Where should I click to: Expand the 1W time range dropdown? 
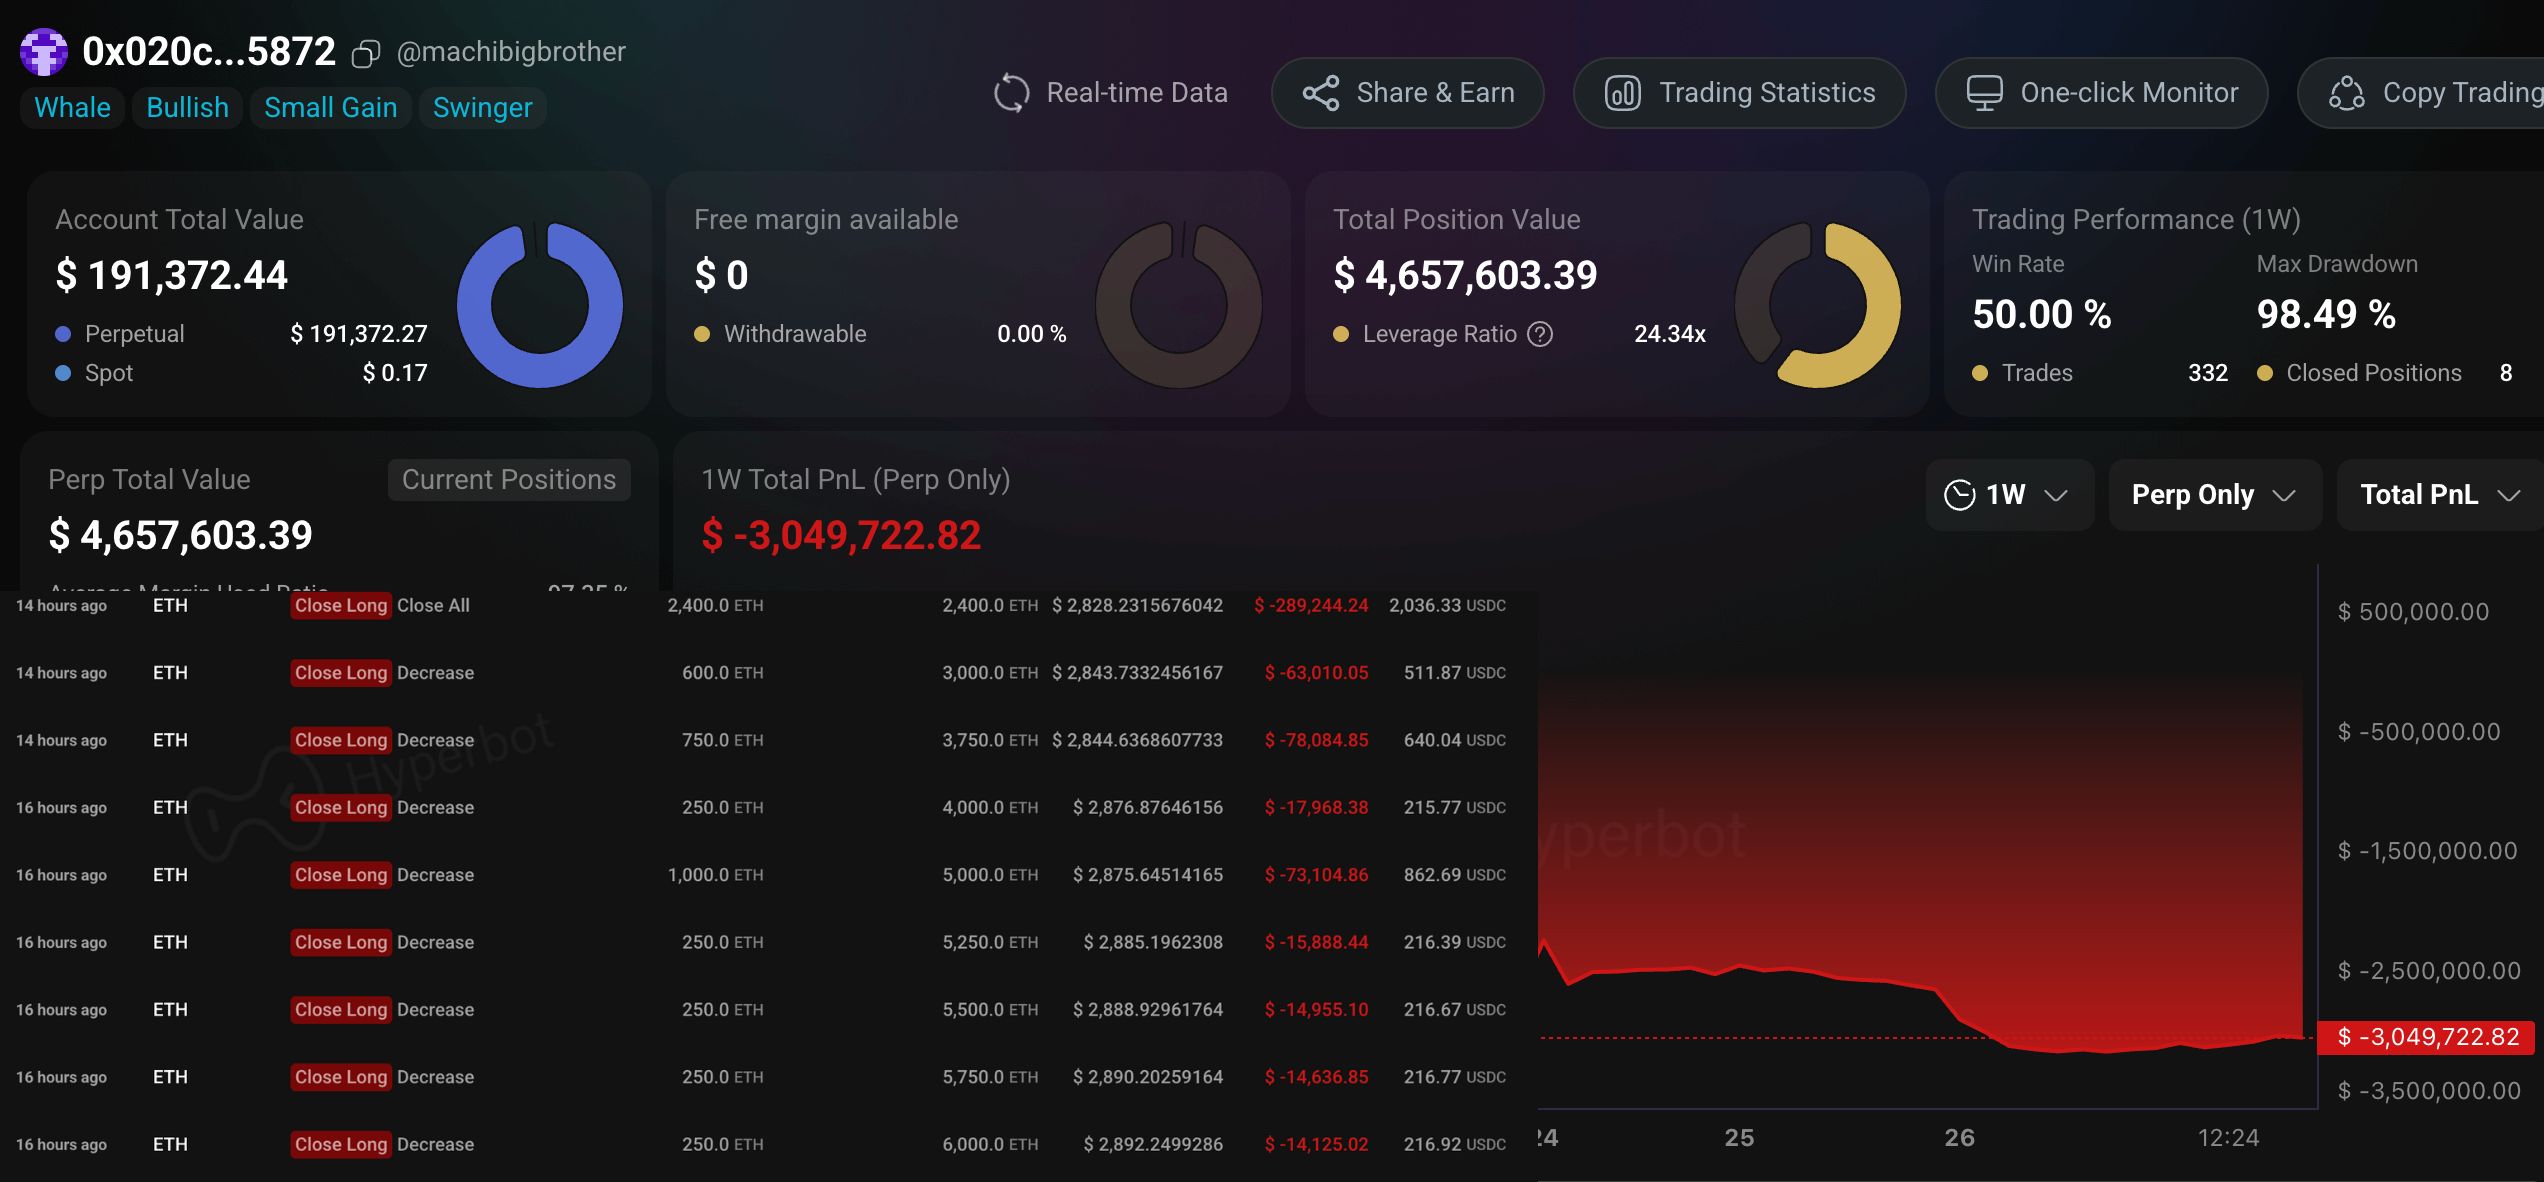2056,495
